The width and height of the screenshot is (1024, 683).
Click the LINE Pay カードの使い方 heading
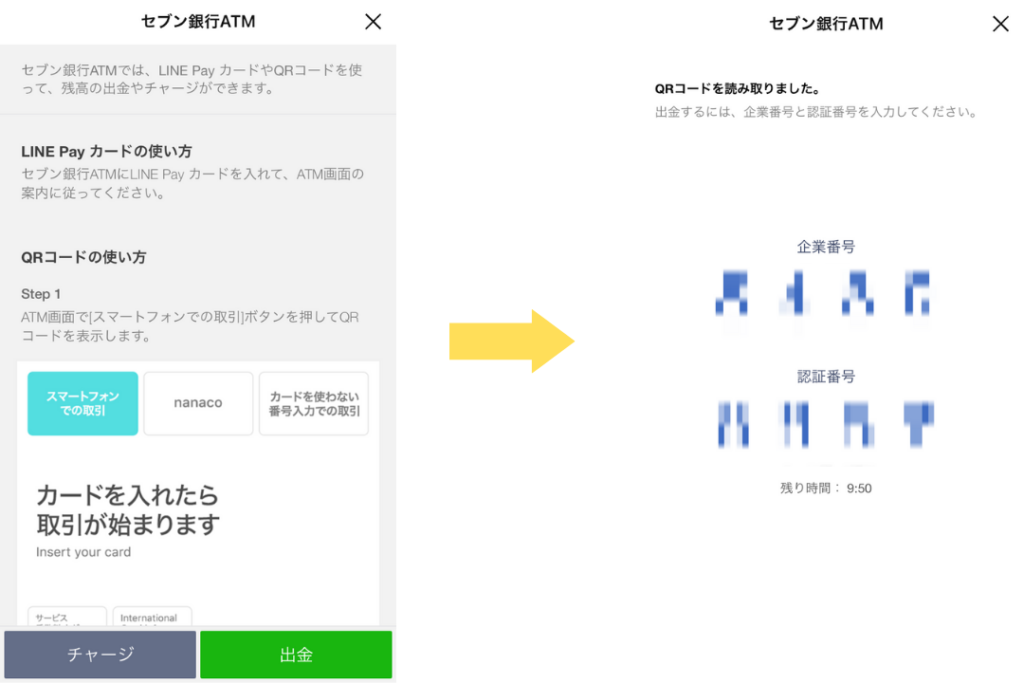coord(106,151)
